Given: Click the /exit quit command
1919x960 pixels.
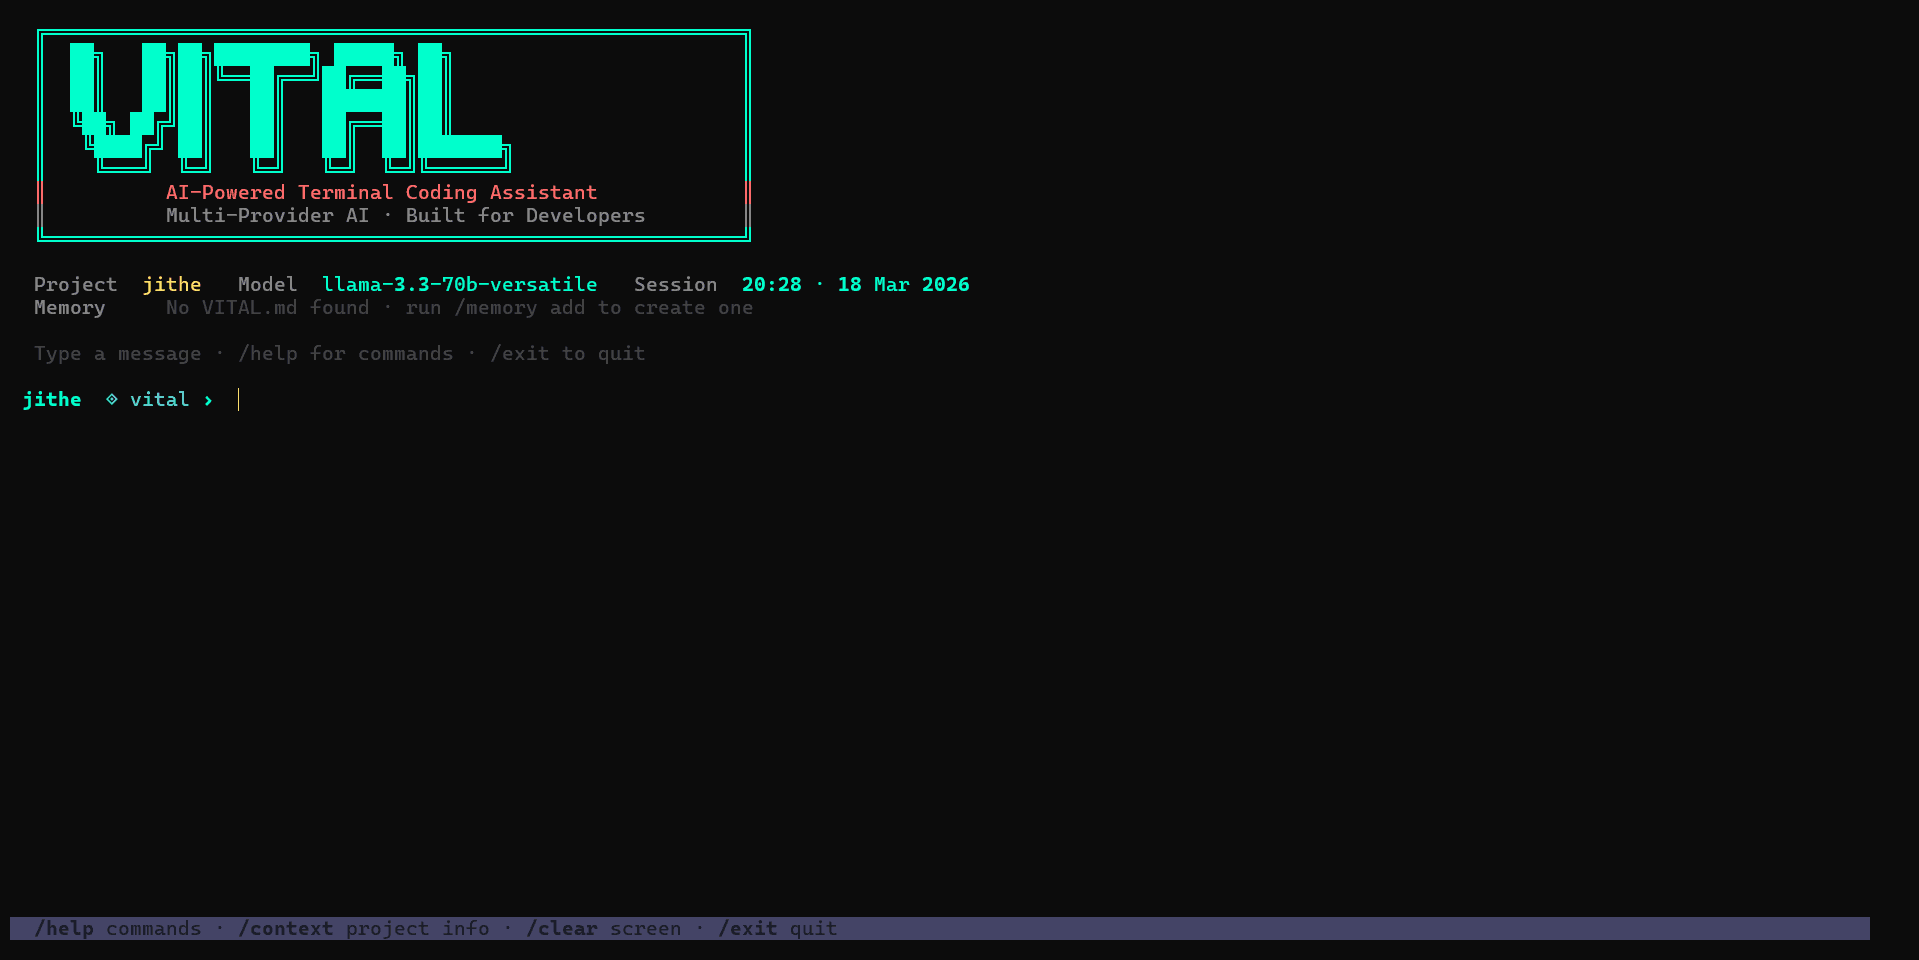Looking at the screenshot, I should (x=777, y=928).
